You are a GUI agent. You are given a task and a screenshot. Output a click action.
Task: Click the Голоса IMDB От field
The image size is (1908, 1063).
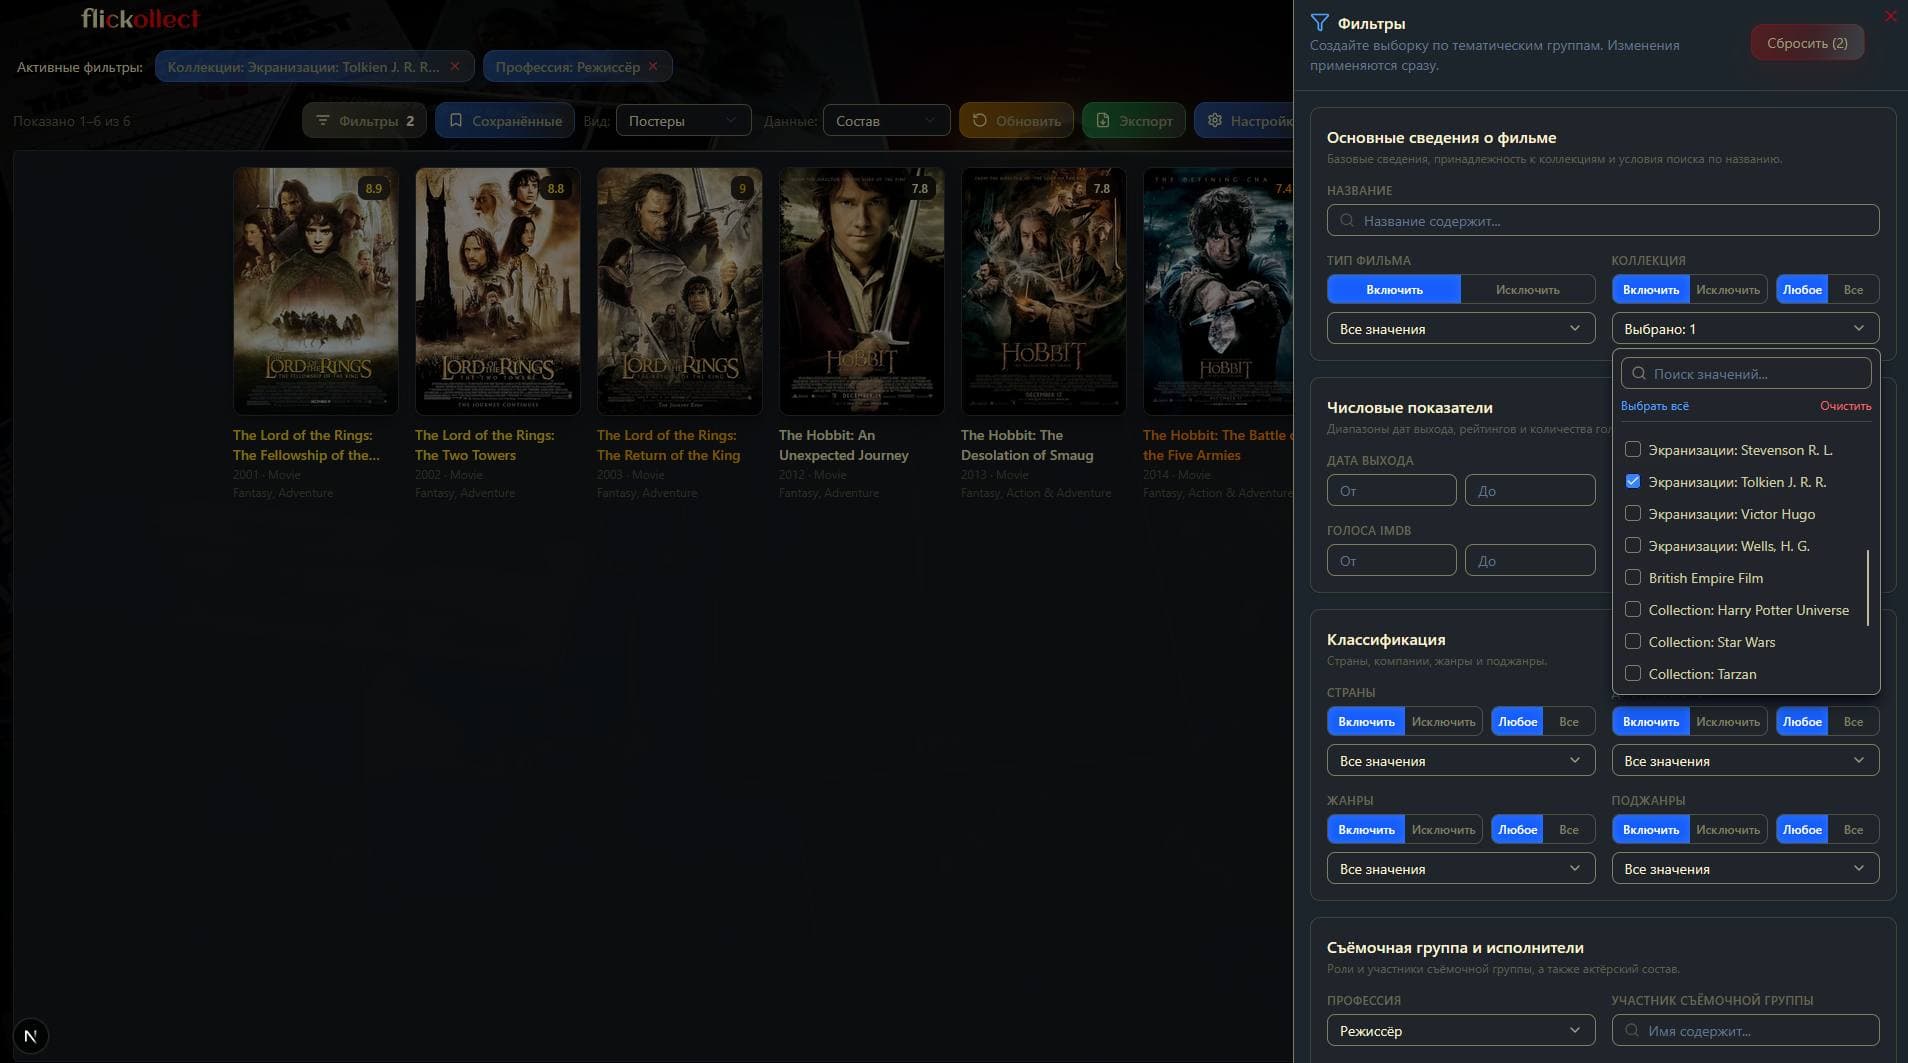pyautogui.click(x=1391, y=561)
